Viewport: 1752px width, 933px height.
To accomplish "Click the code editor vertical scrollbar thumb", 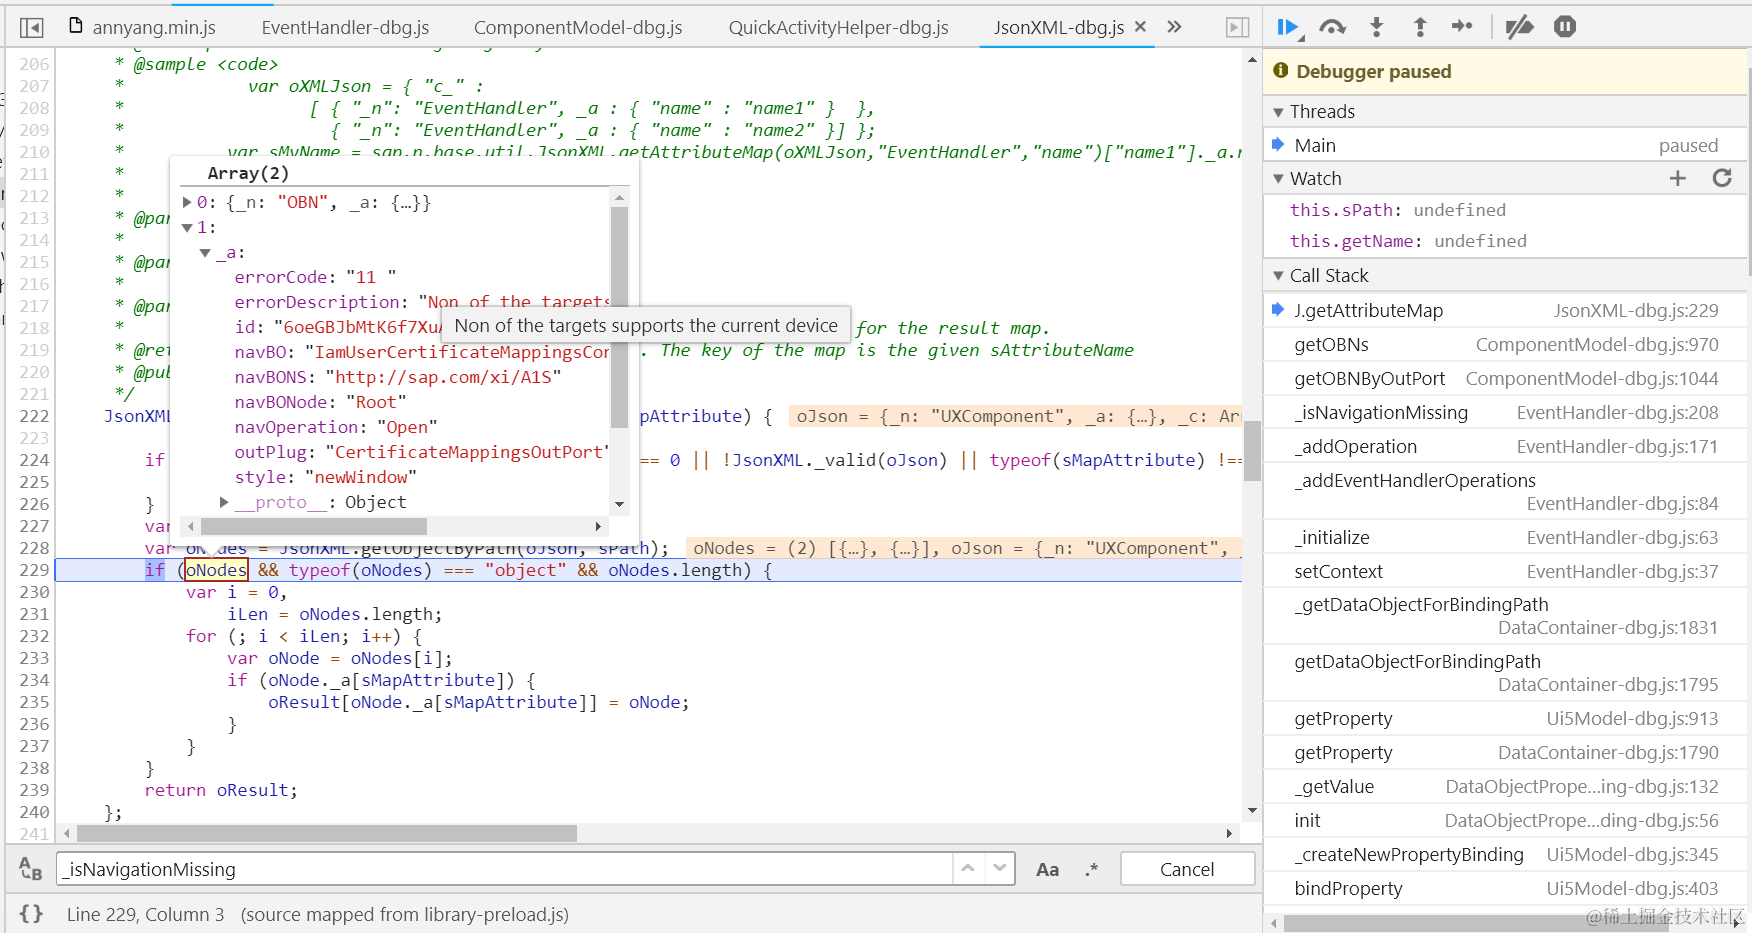I will pyautogui.click(x=1252, y=451).
